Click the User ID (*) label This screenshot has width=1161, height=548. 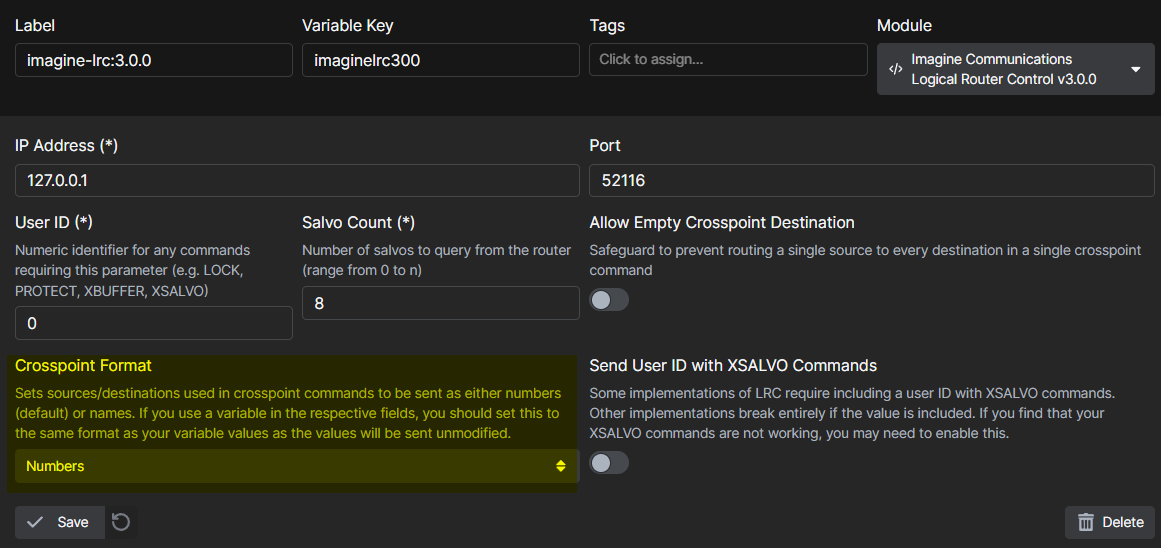pos(53,222)
